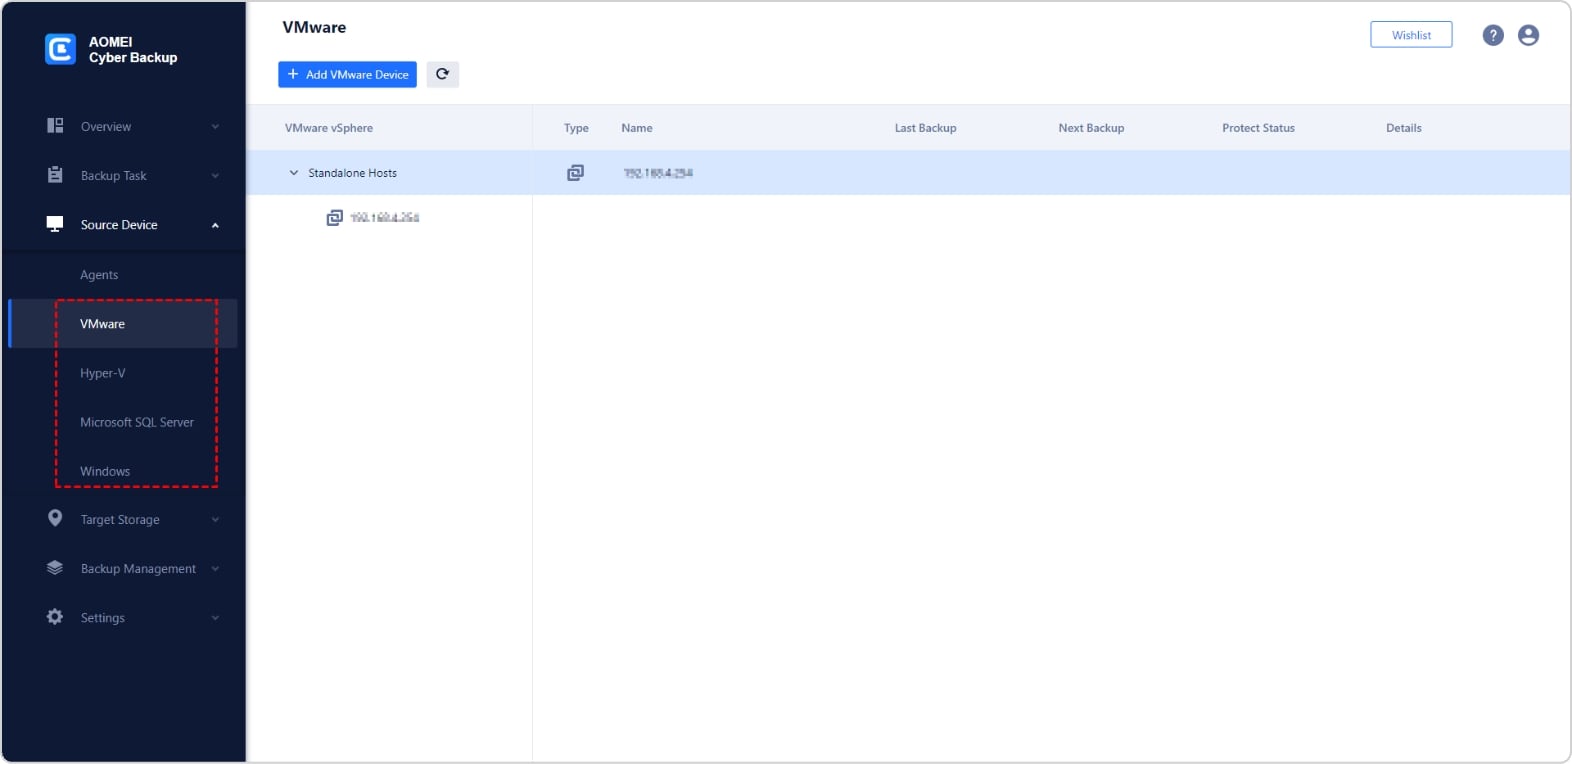The image size is (1572, 764).
Task: Expand the Target Storage menu chevron
Action: point(215,520)
